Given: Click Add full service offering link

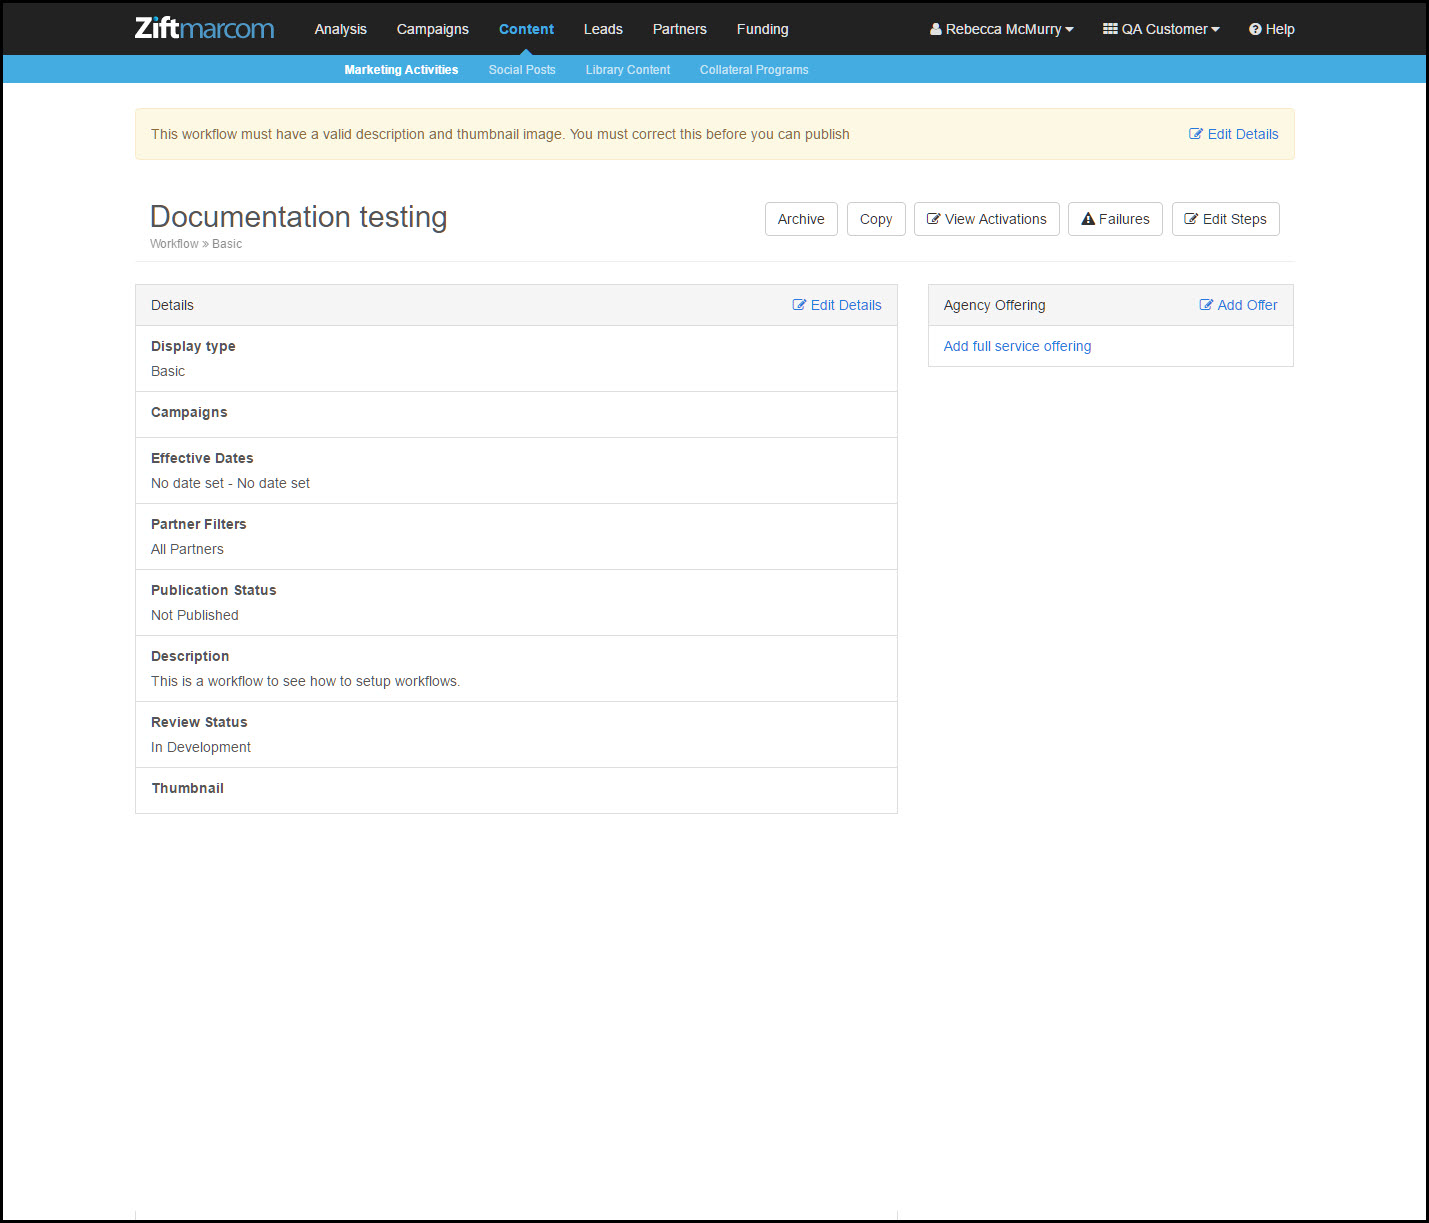Looking at the screenshot, I should tap(1017, 346).
